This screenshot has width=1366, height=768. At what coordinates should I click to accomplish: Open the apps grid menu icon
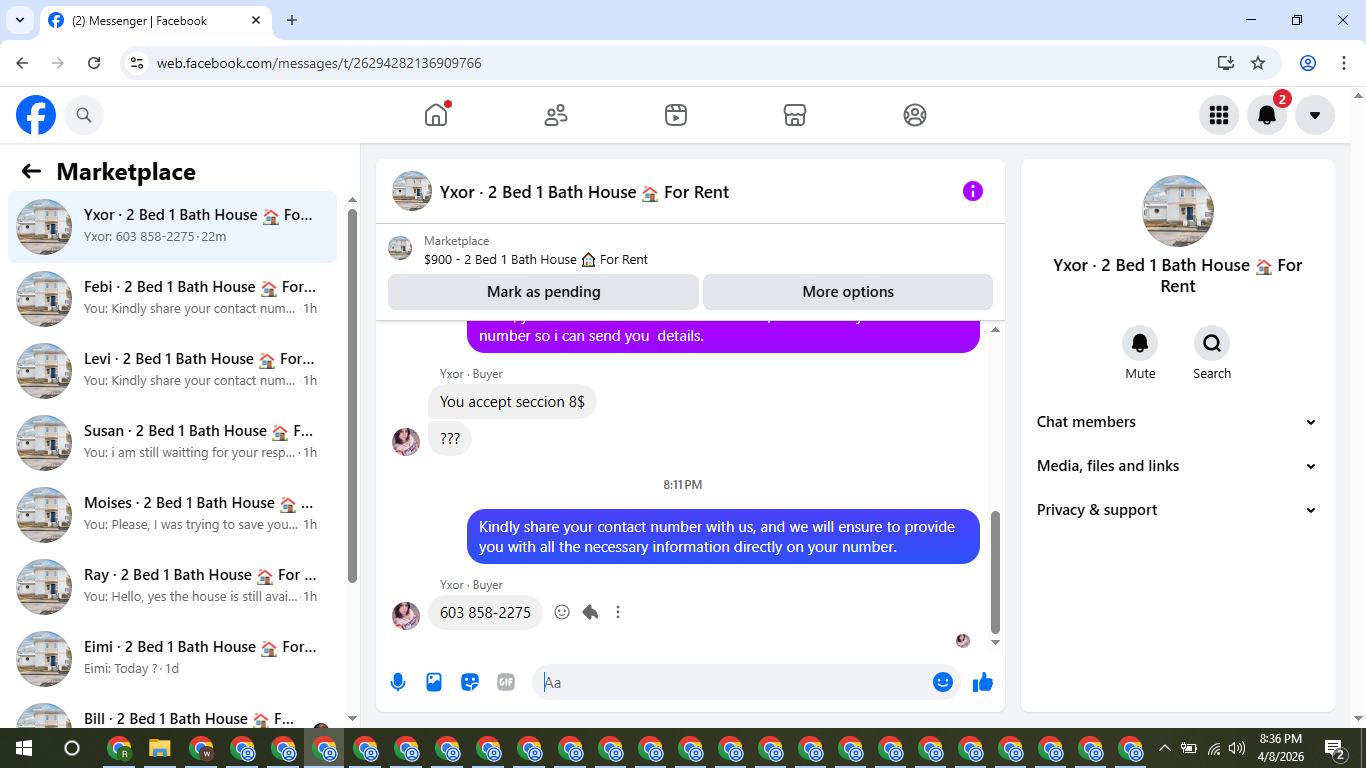[x=1218, y=115]
